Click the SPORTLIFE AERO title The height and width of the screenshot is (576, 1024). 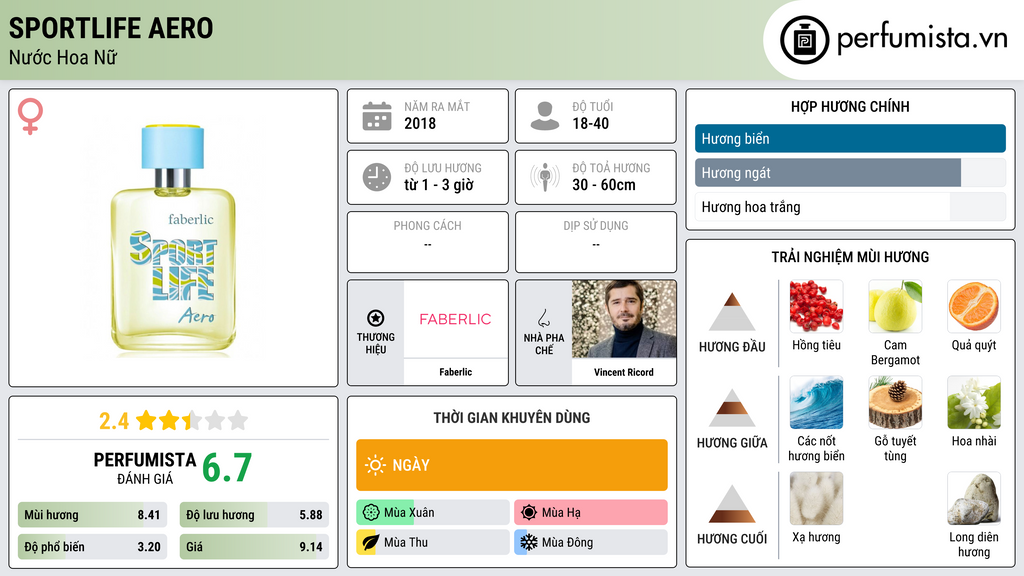(x=111, y=28)
